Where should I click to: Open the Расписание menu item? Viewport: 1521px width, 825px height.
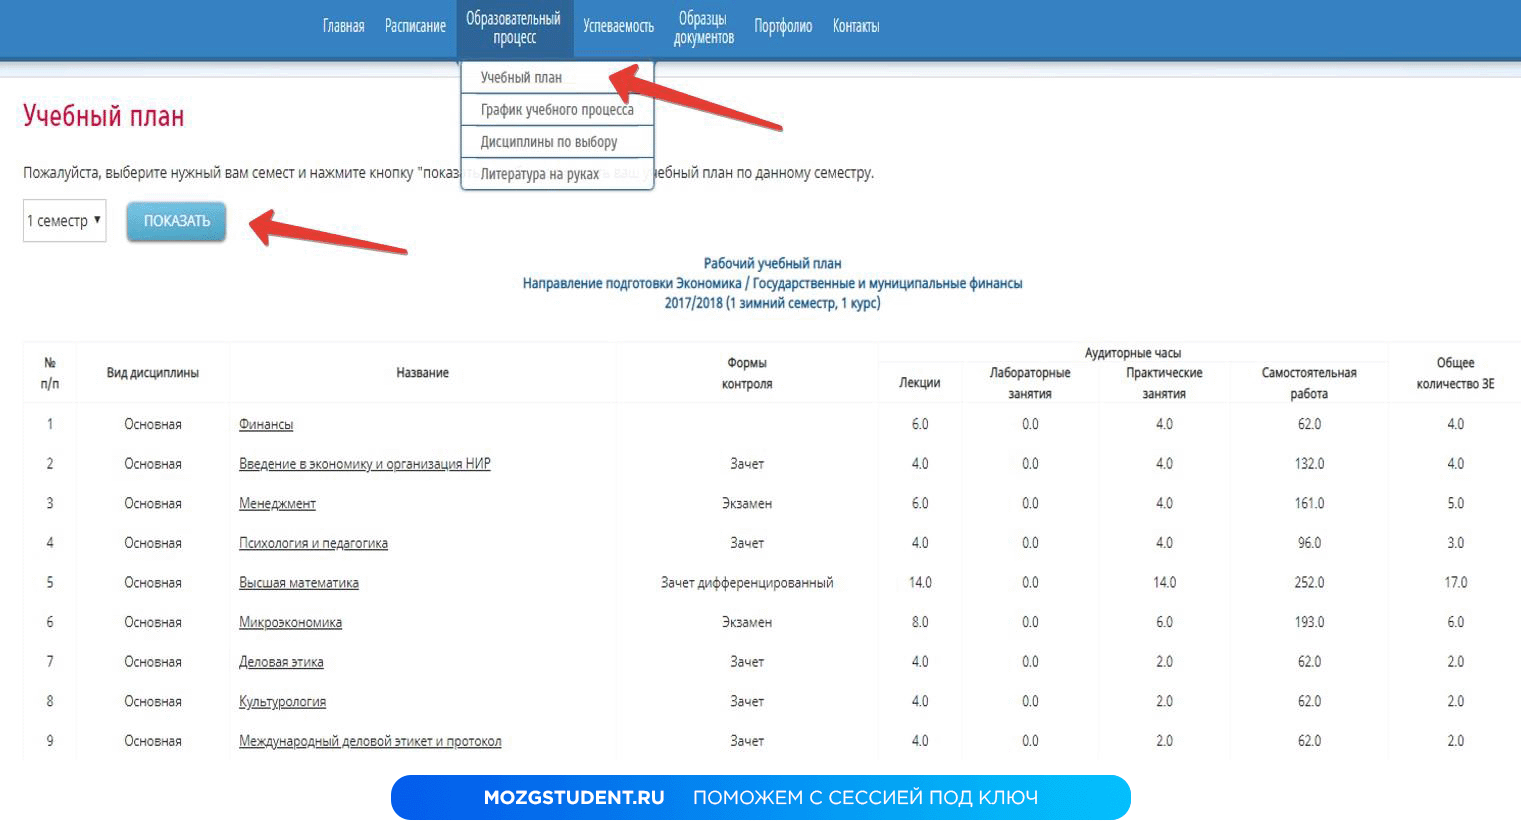[415, 26]
